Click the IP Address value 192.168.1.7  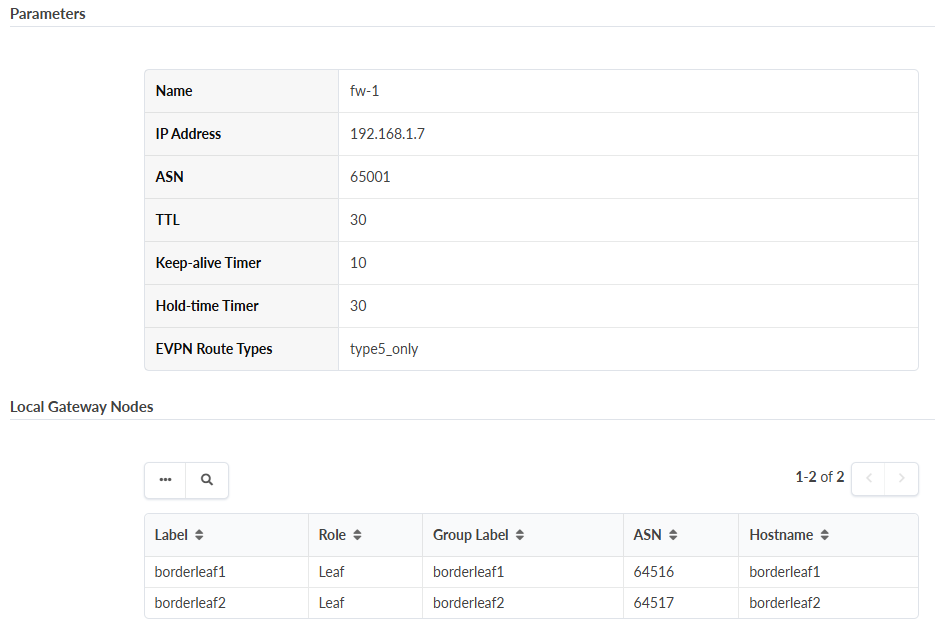pyautogui.click(x=387, y=133)
